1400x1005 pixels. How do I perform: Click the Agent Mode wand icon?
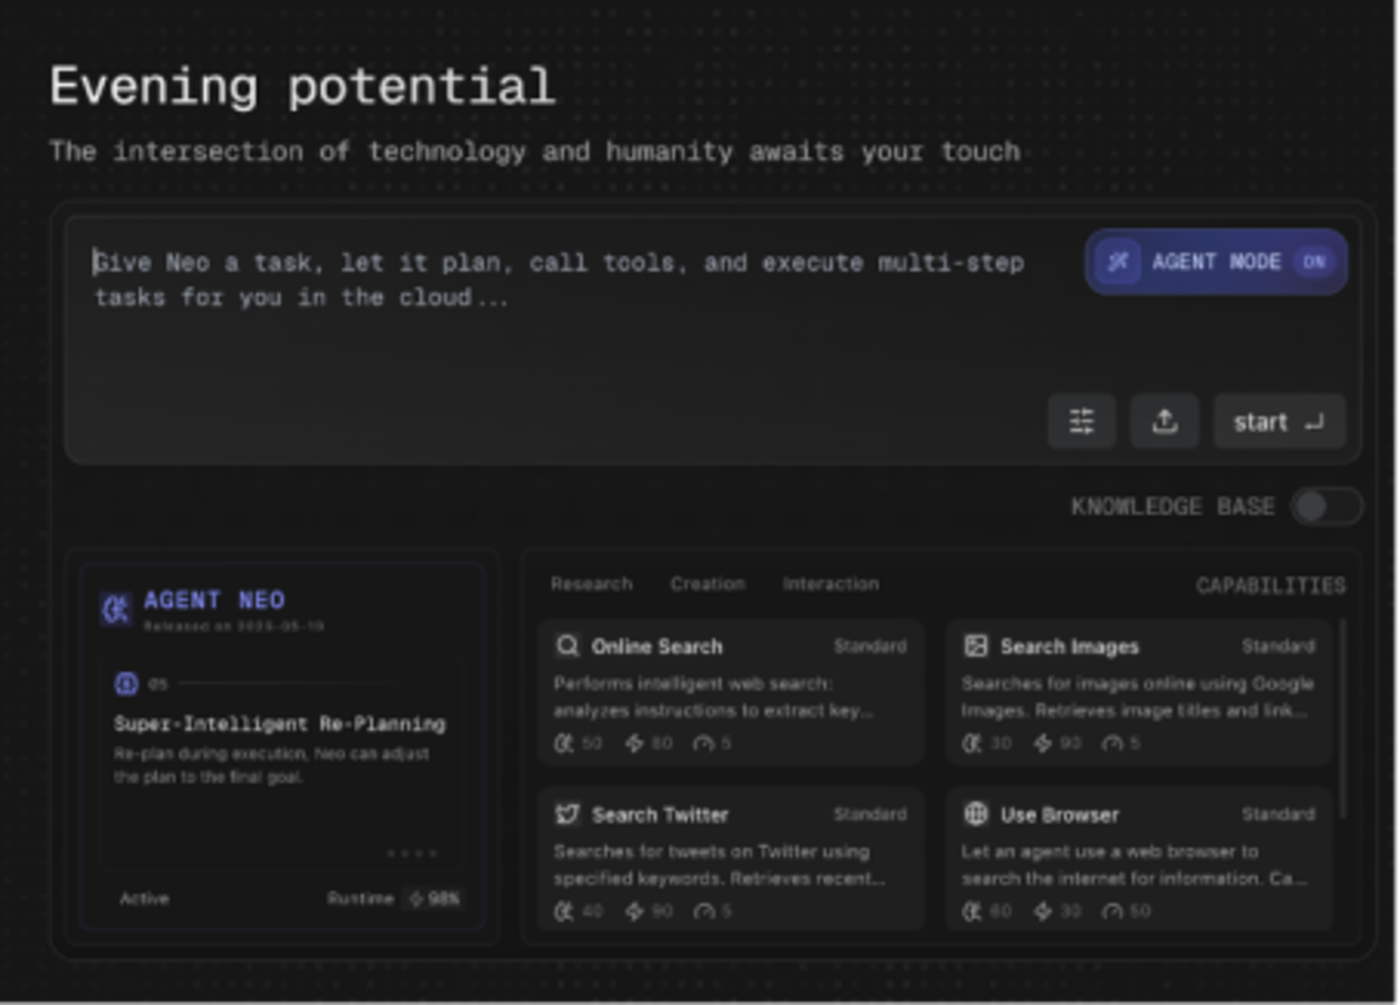(1118, 262)
